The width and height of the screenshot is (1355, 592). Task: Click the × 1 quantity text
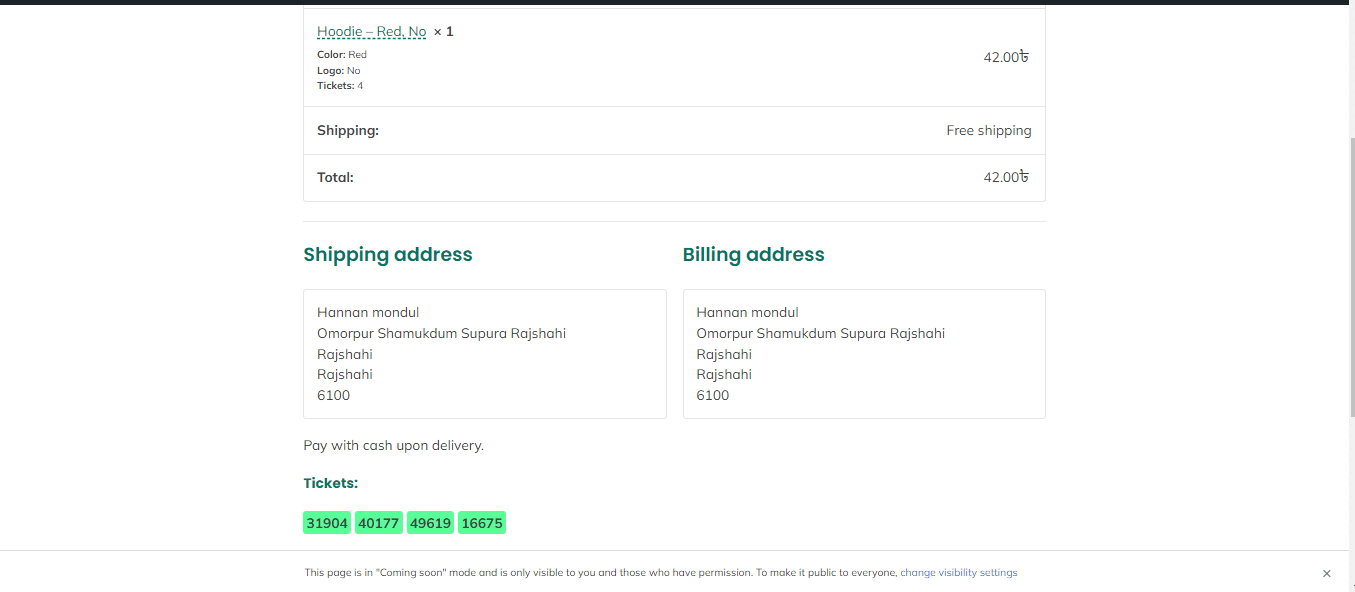pyautogui.click(x=443, y=32)
